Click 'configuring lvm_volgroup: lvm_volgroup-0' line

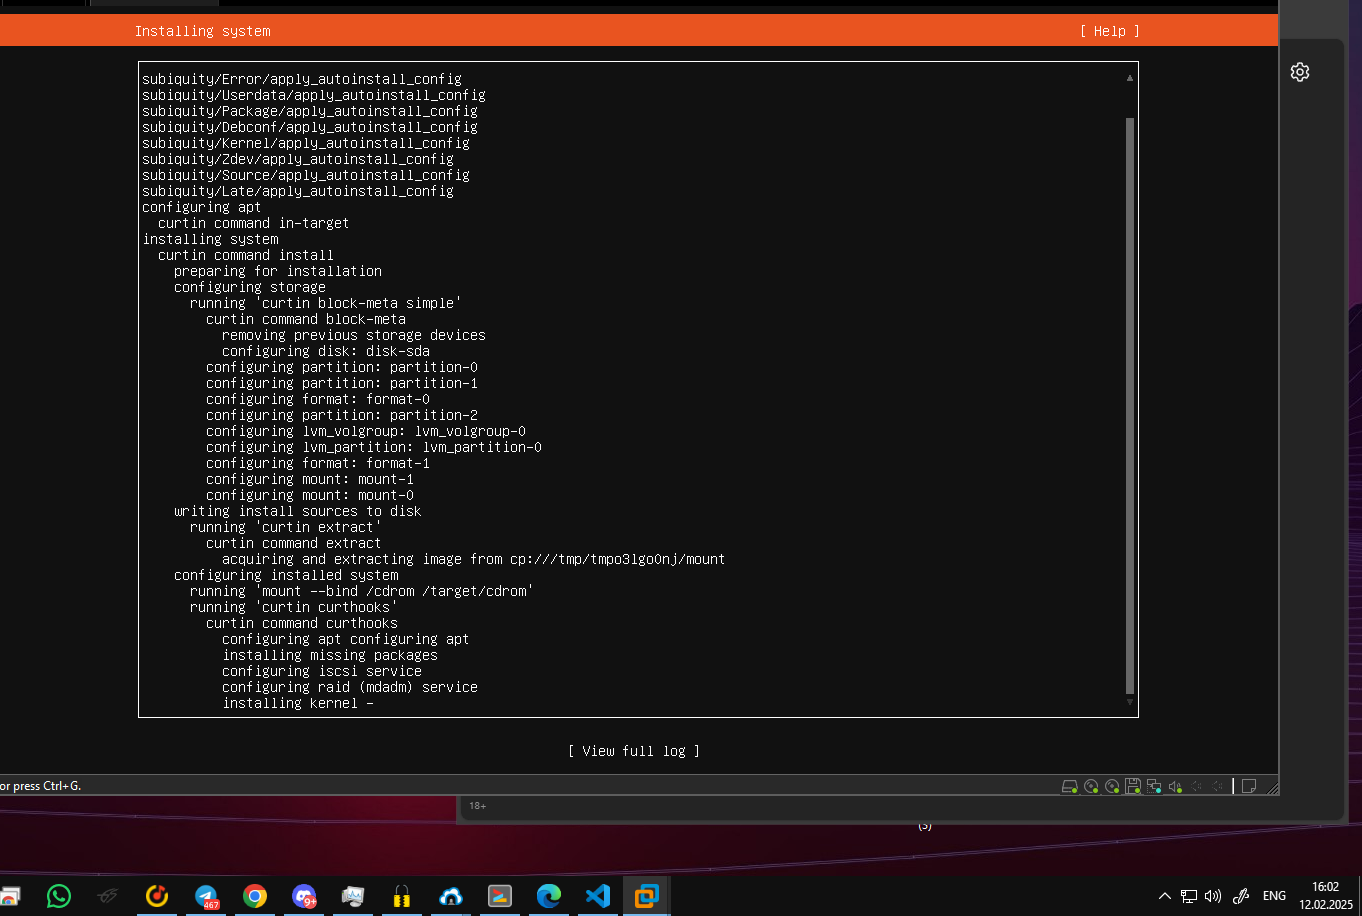point(366,431)
